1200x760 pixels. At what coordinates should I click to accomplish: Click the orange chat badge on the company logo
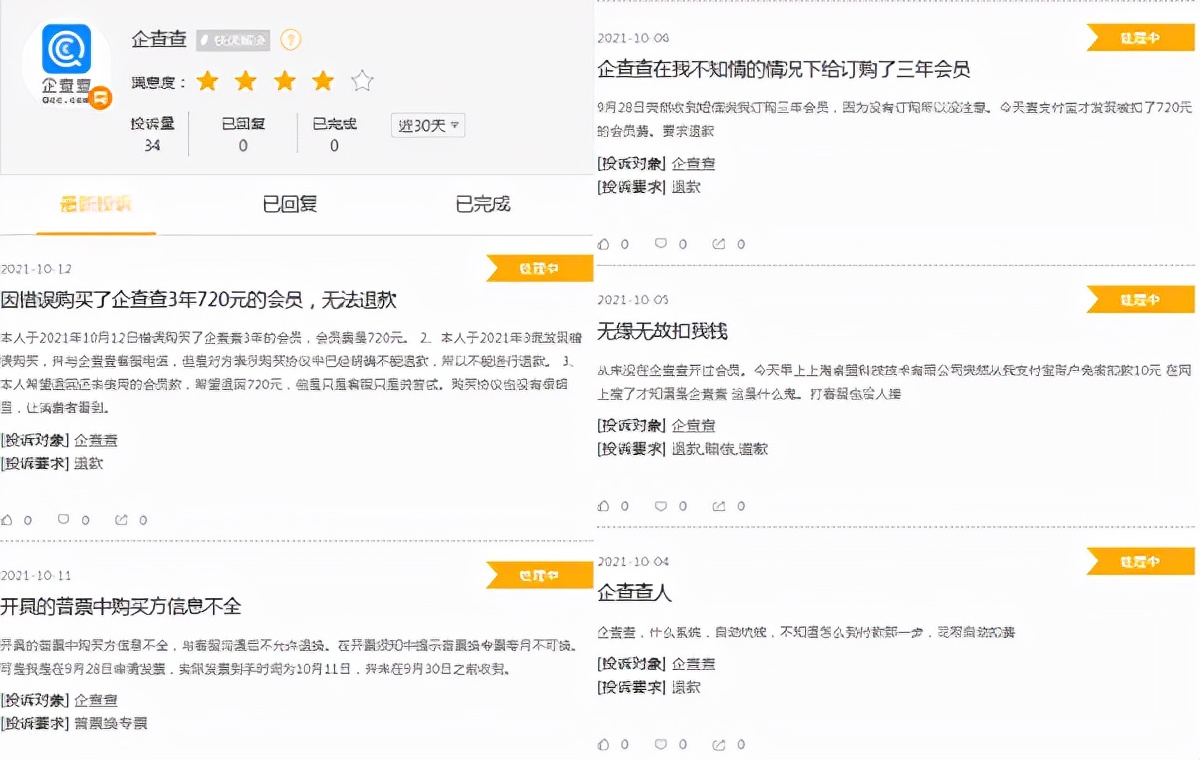tap(101, 99)
